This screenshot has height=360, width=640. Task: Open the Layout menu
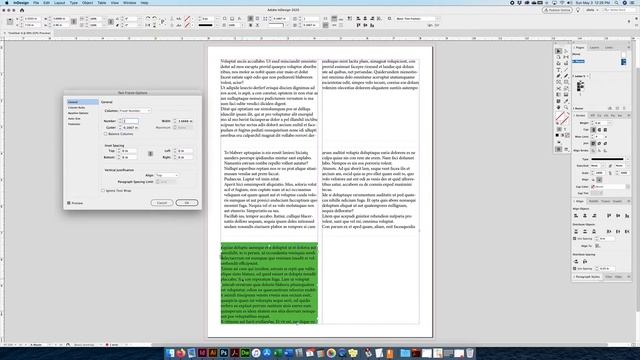click(60, 3)
